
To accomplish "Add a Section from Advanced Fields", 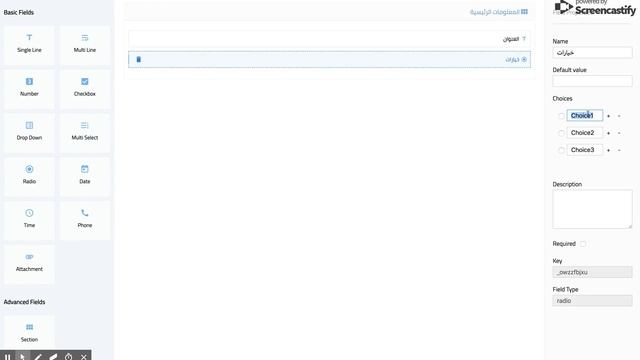I will pyautogui.click(x=29, y=333).
